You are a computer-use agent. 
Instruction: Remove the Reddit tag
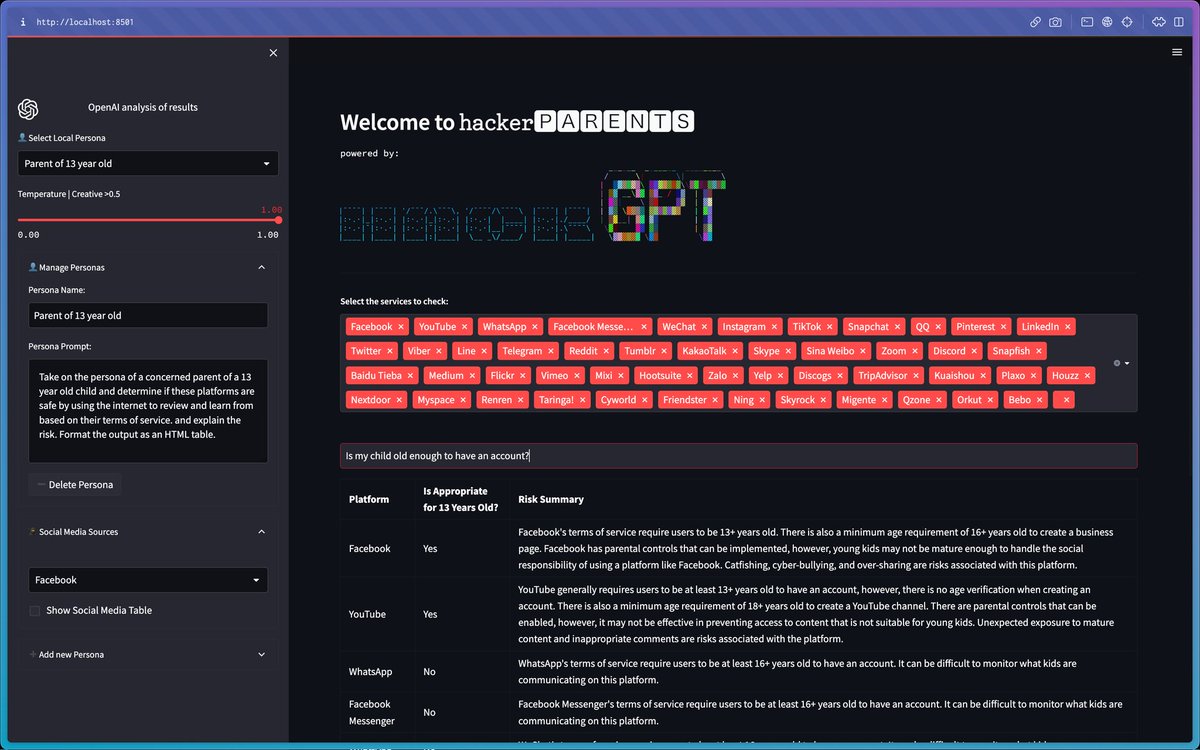pyautogui.click(x=606, y=351)
